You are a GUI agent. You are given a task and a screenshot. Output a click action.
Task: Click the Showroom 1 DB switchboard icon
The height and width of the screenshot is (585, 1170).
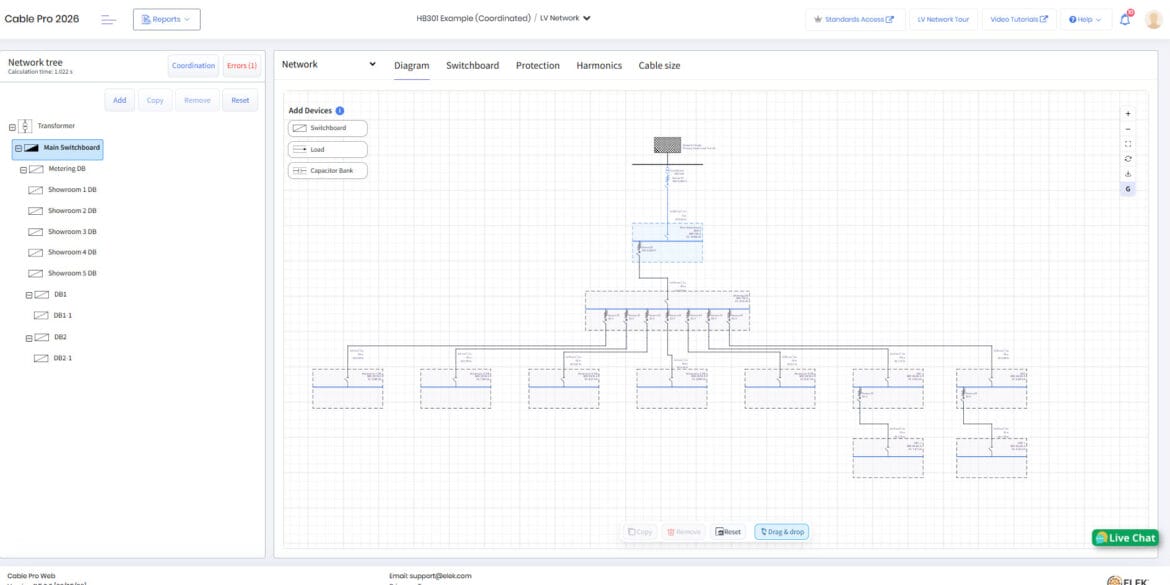(x=35, y=190)
